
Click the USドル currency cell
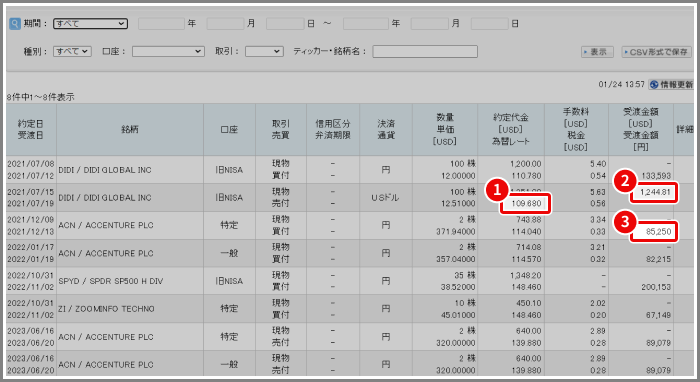[385, 198]
